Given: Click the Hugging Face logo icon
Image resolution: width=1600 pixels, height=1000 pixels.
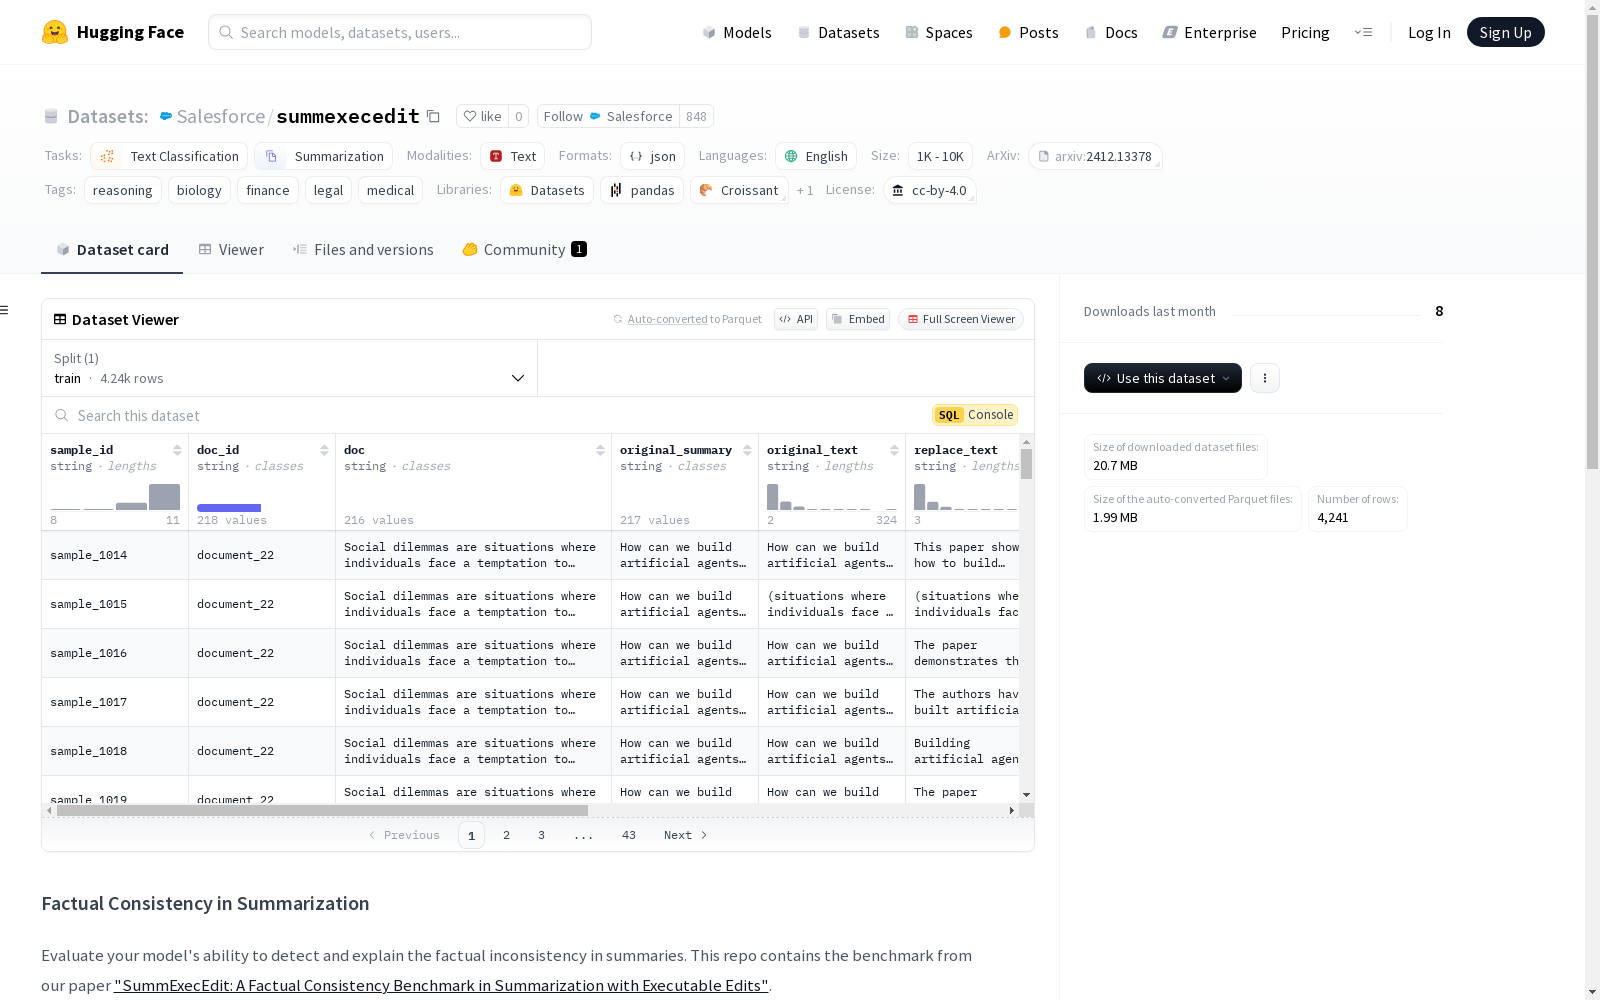Looking at the screenshot, I should tap(55, 32).
